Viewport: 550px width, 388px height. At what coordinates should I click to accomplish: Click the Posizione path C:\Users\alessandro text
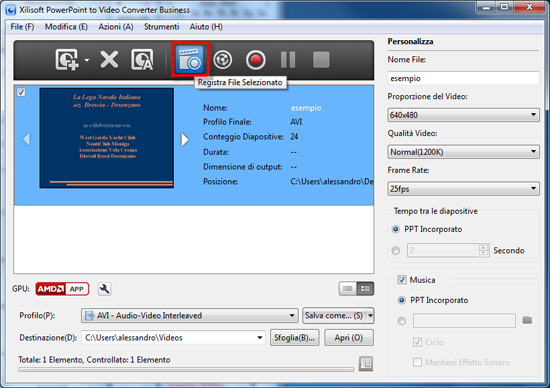tap(331, 181)
